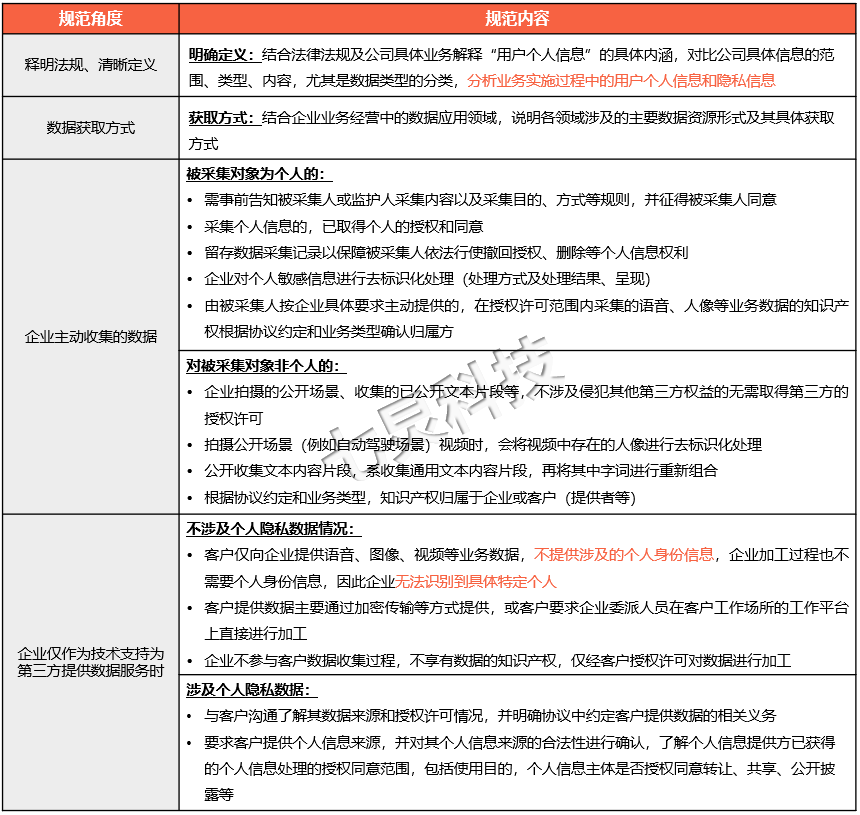
Task: Click the '规范角度' column header
Action: tap(90, 19)
